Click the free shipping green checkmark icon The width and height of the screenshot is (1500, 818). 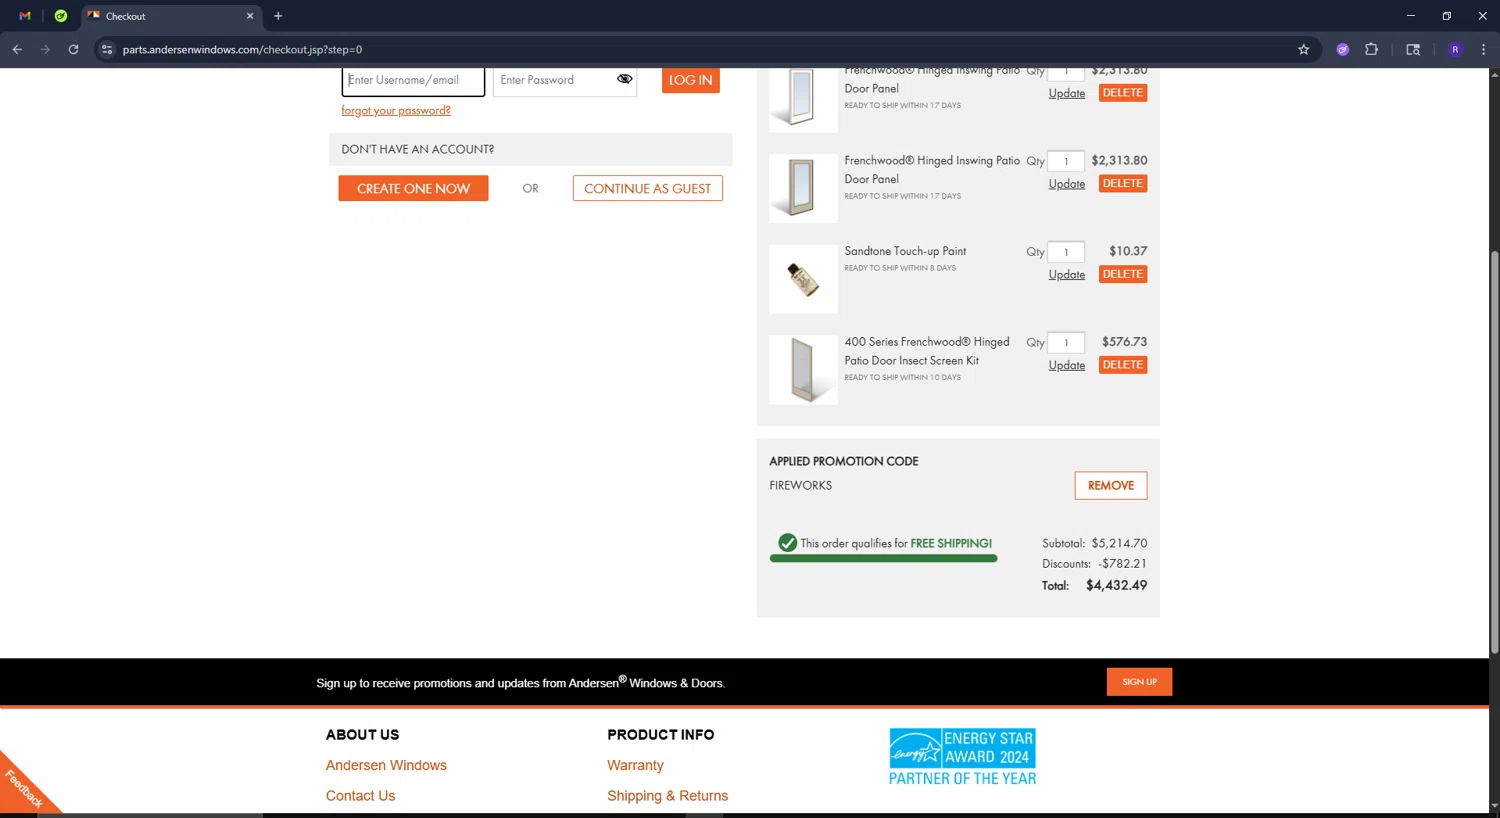pyautogui.click(x=788, y=542)
